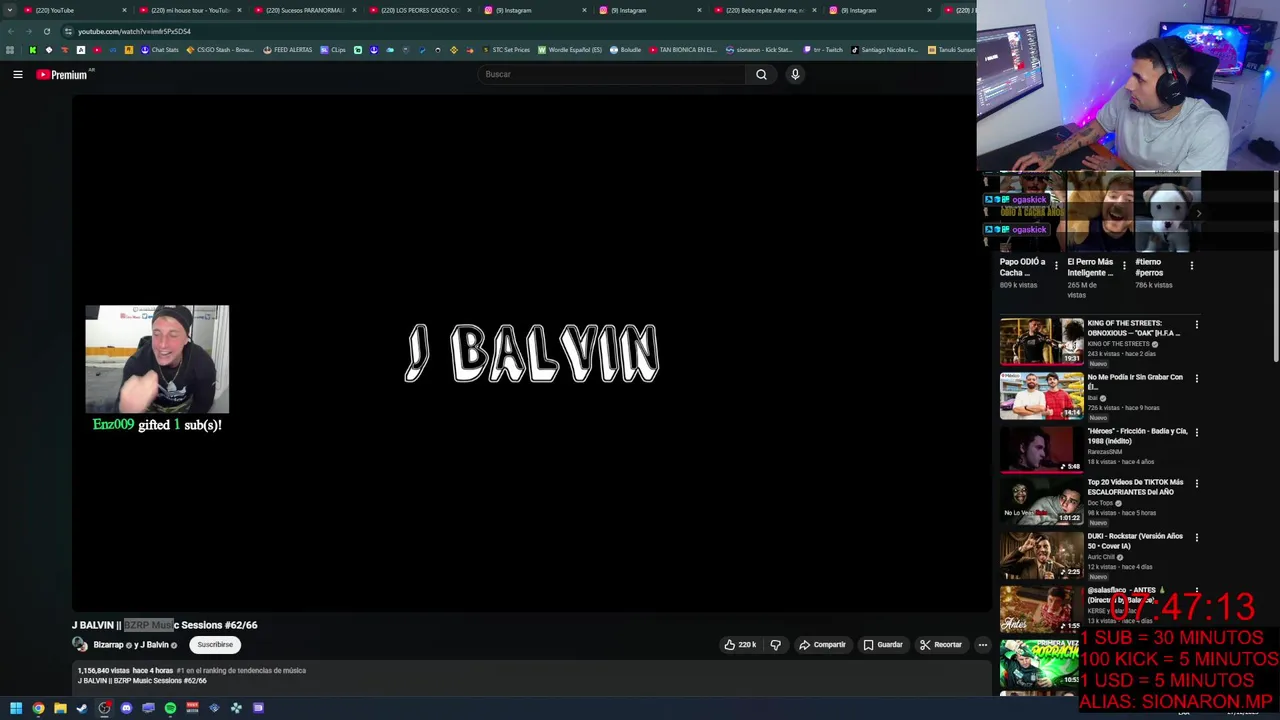Open 'DUKI - Rockstar' video thumbnail
1280x720 pixels.
(x=1041, y=555)
